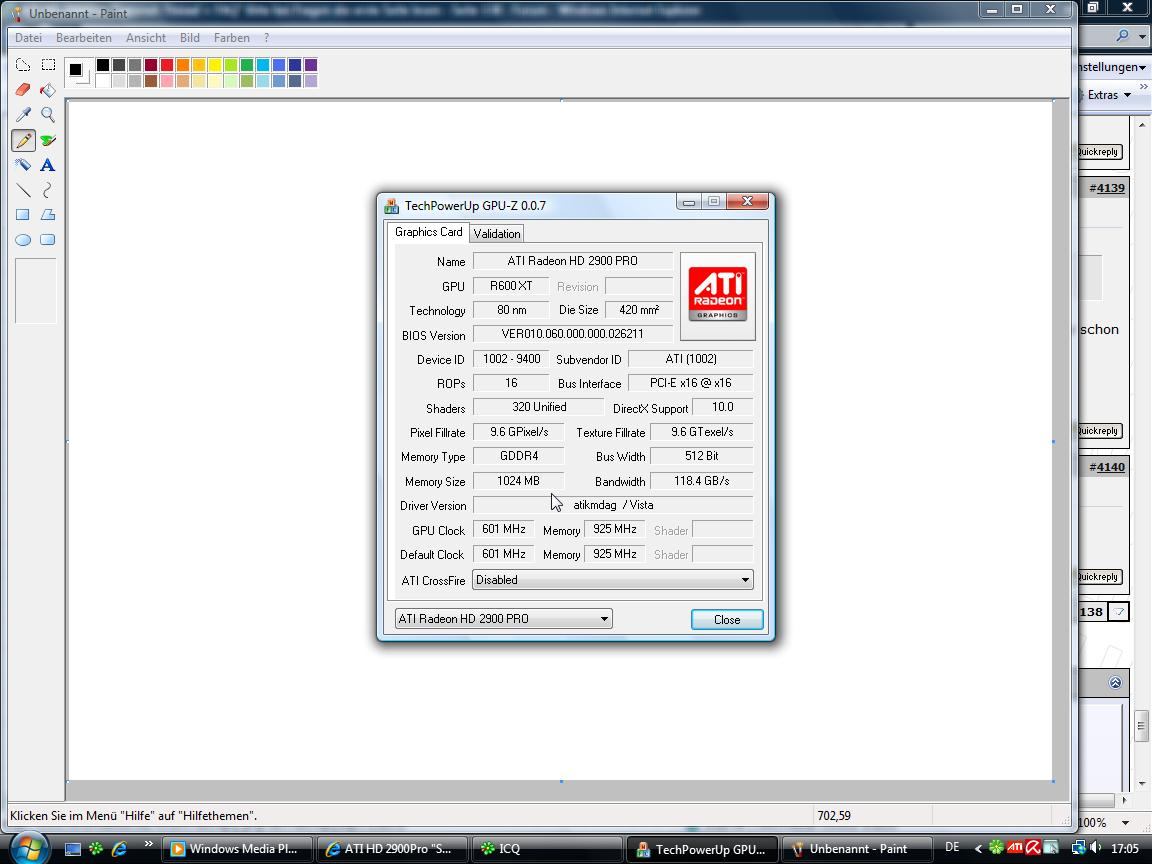Screen dimensions: 1152x864
Task: Pick the white color swatch in palette
Action: [103, 81]
